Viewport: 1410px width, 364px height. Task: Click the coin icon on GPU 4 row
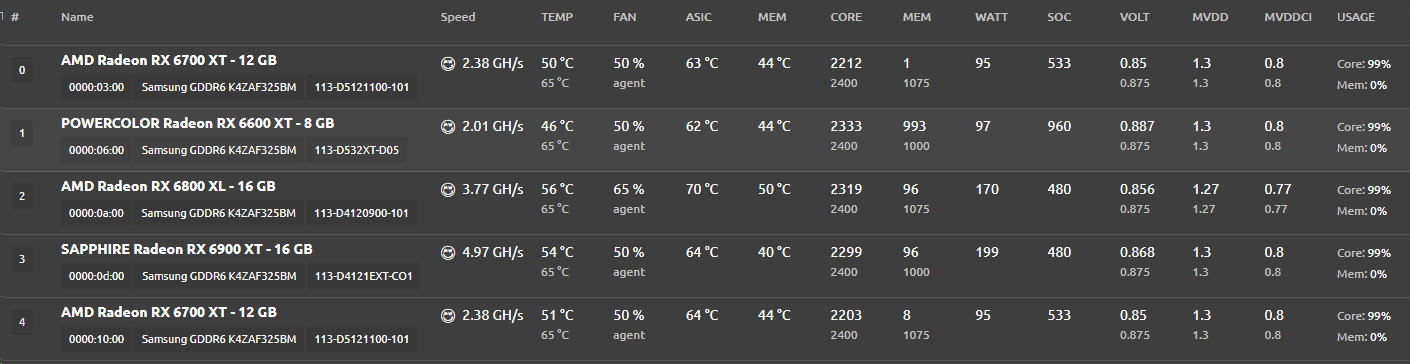[448, 315]
